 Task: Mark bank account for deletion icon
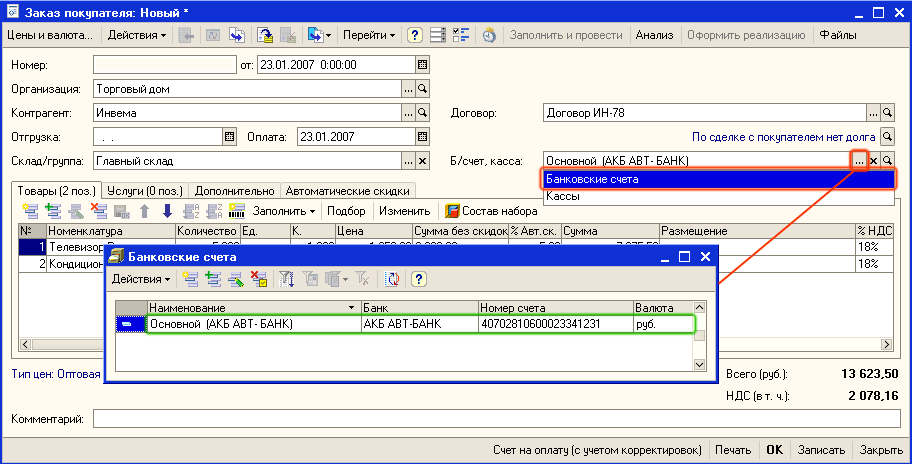259,279
